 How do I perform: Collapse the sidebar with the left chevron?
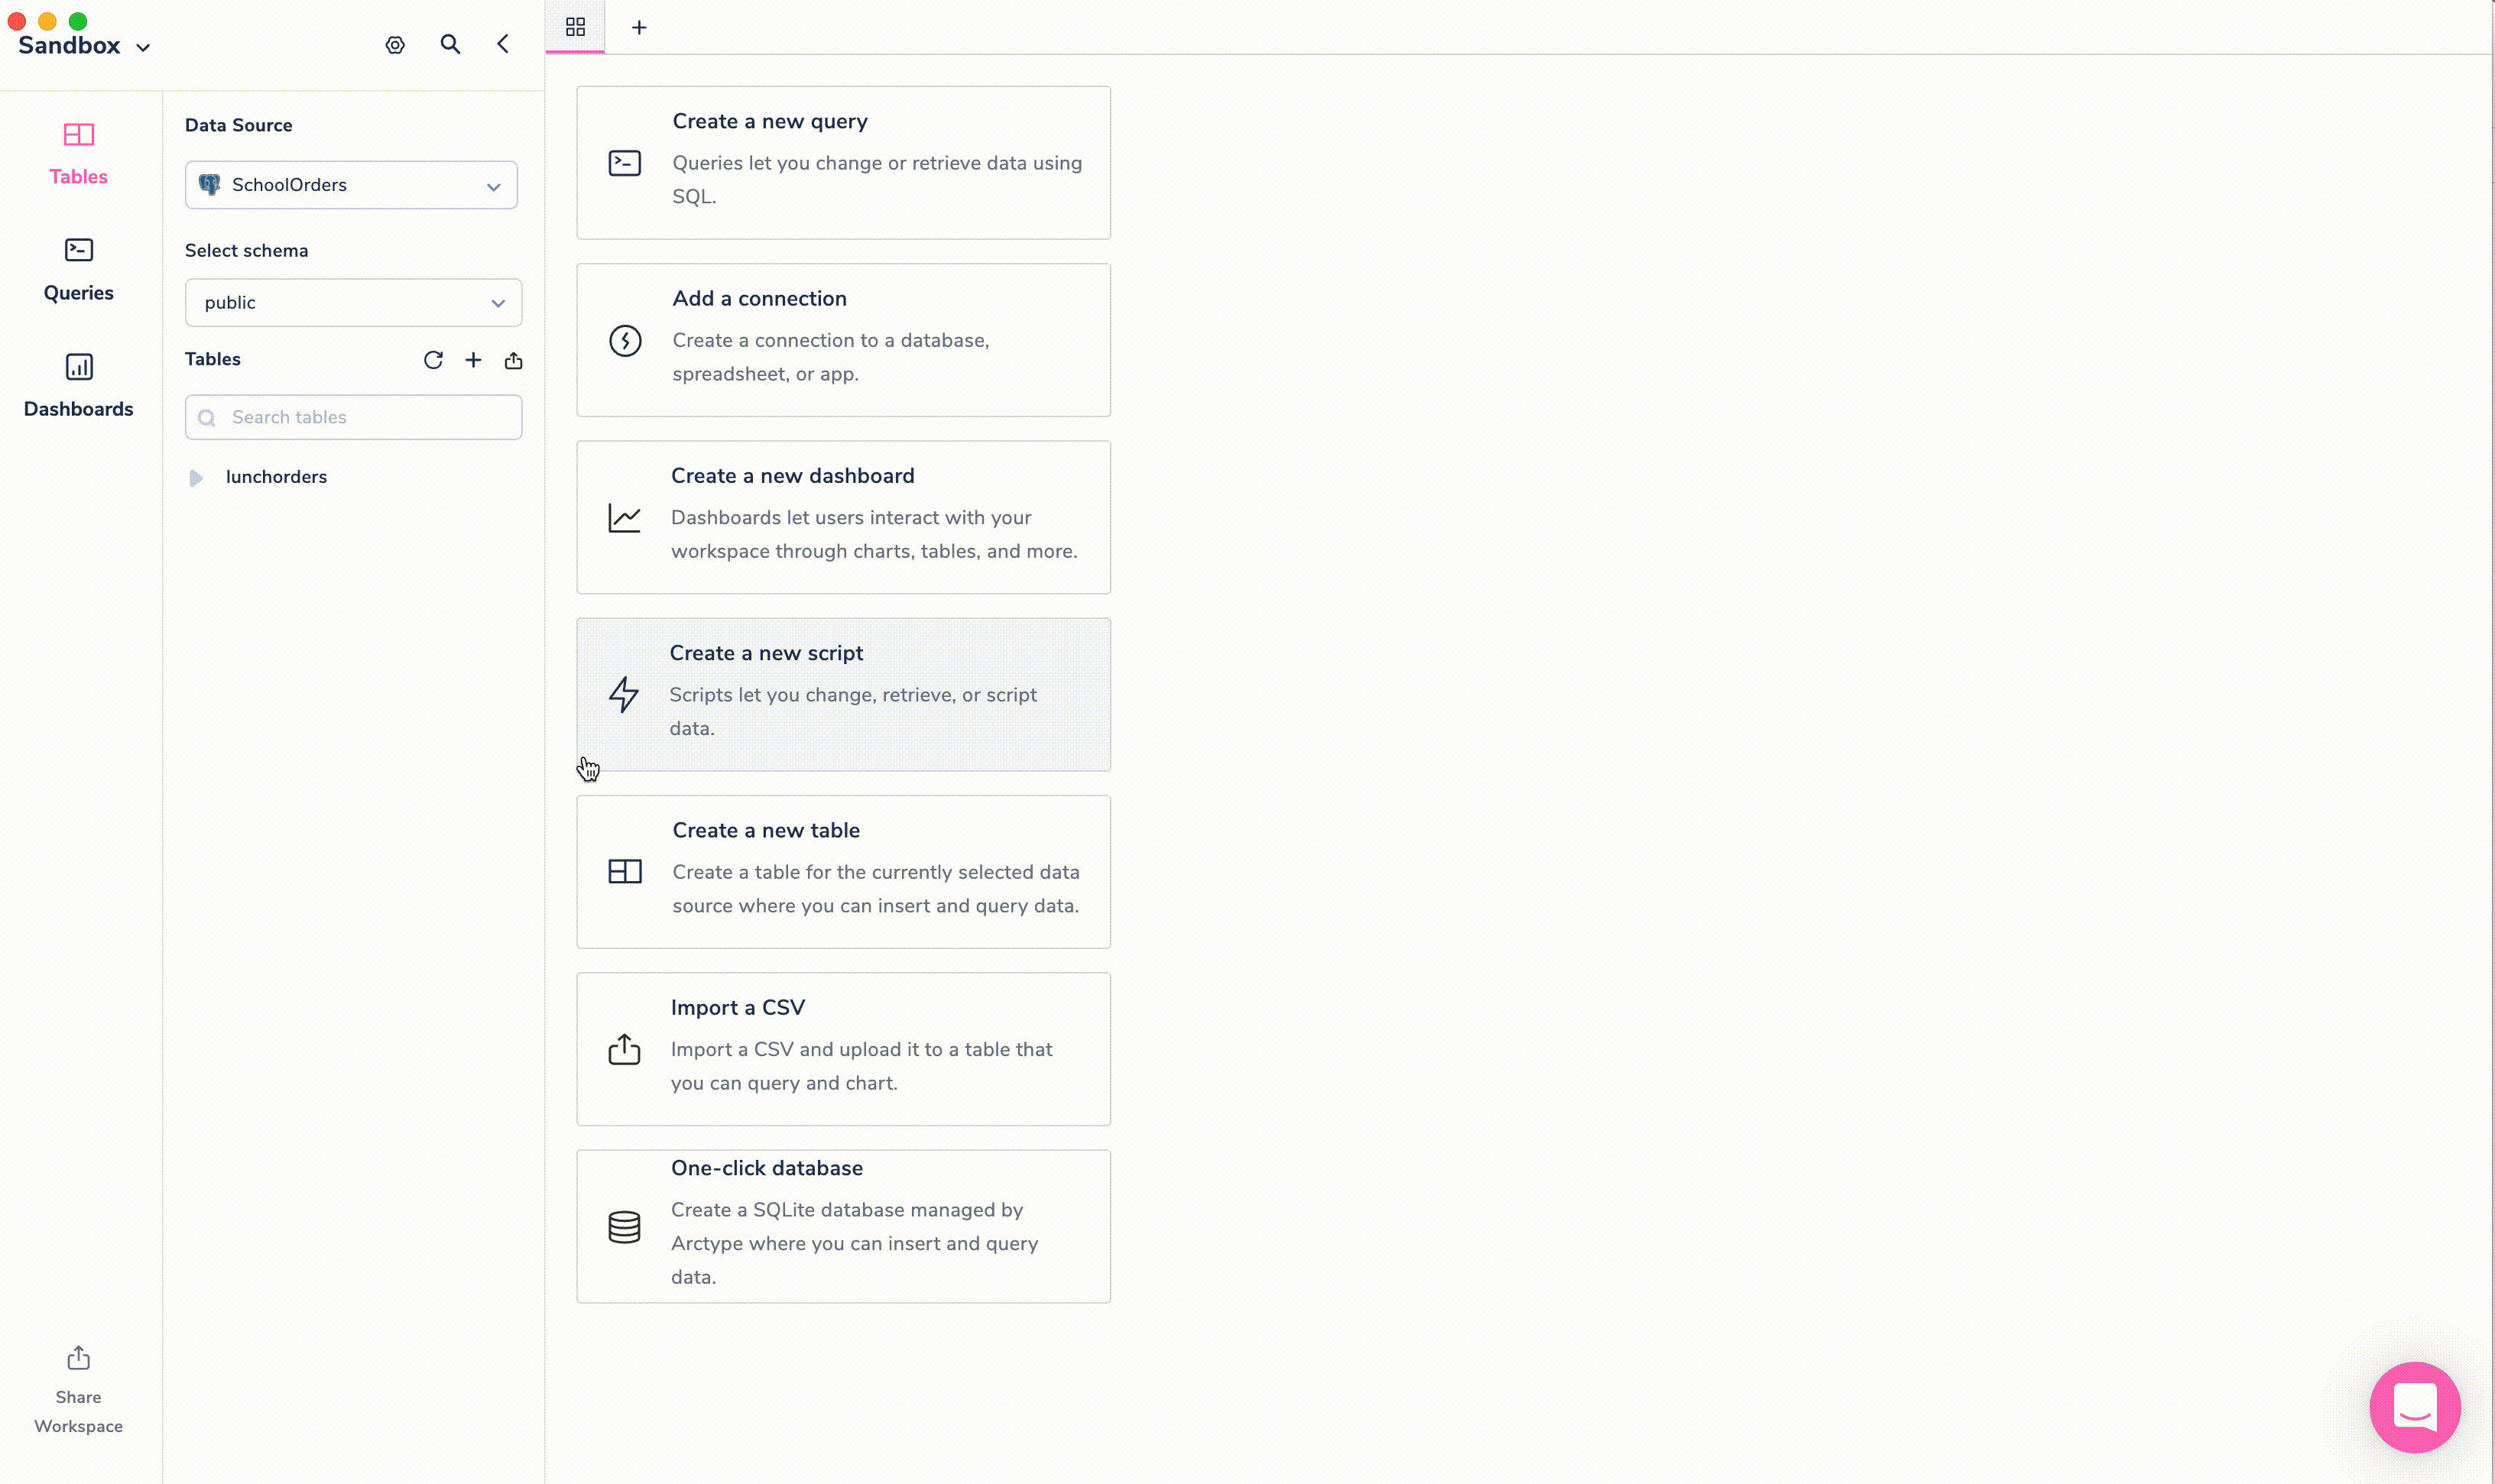tap(503, 44)
